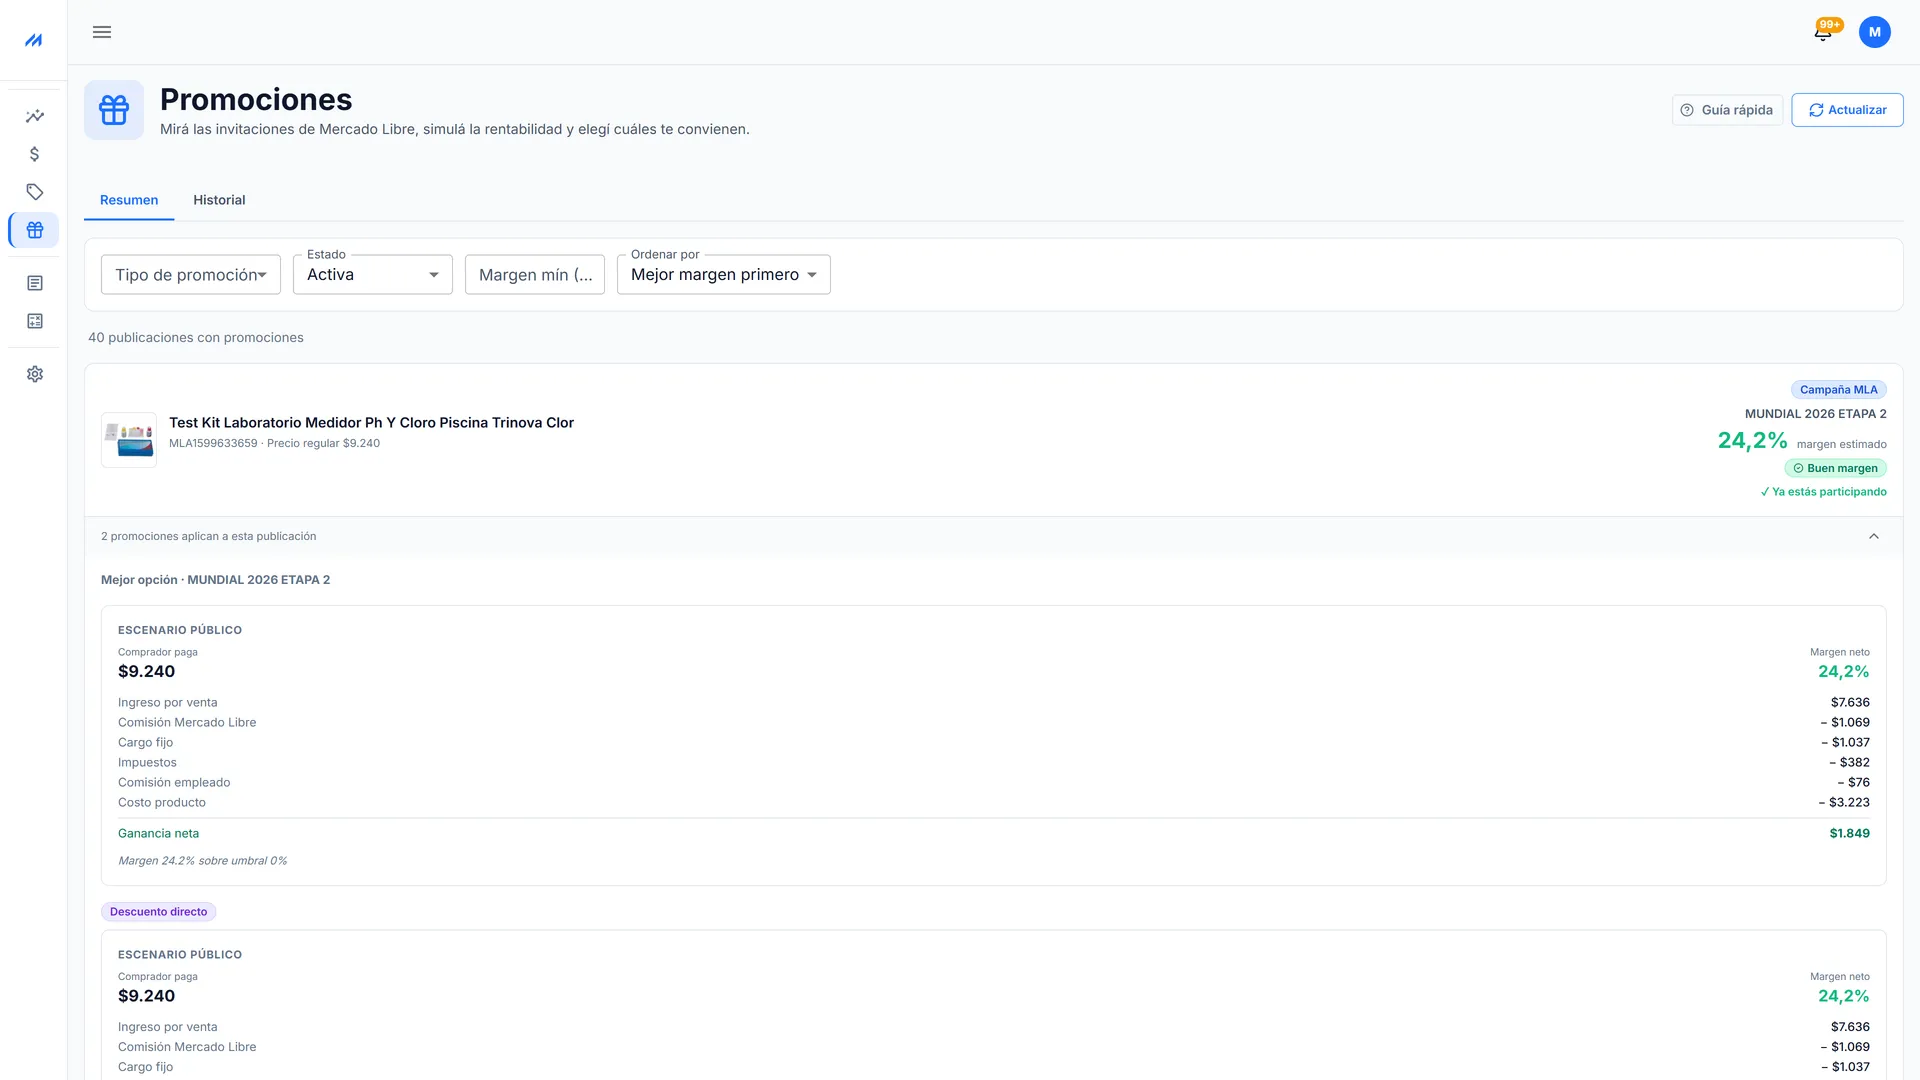Image resolution: width=1920 pixels, height=1080 pixels.
Task: Click Ya estás participando status text
Action: click(x=1823, y=492)
